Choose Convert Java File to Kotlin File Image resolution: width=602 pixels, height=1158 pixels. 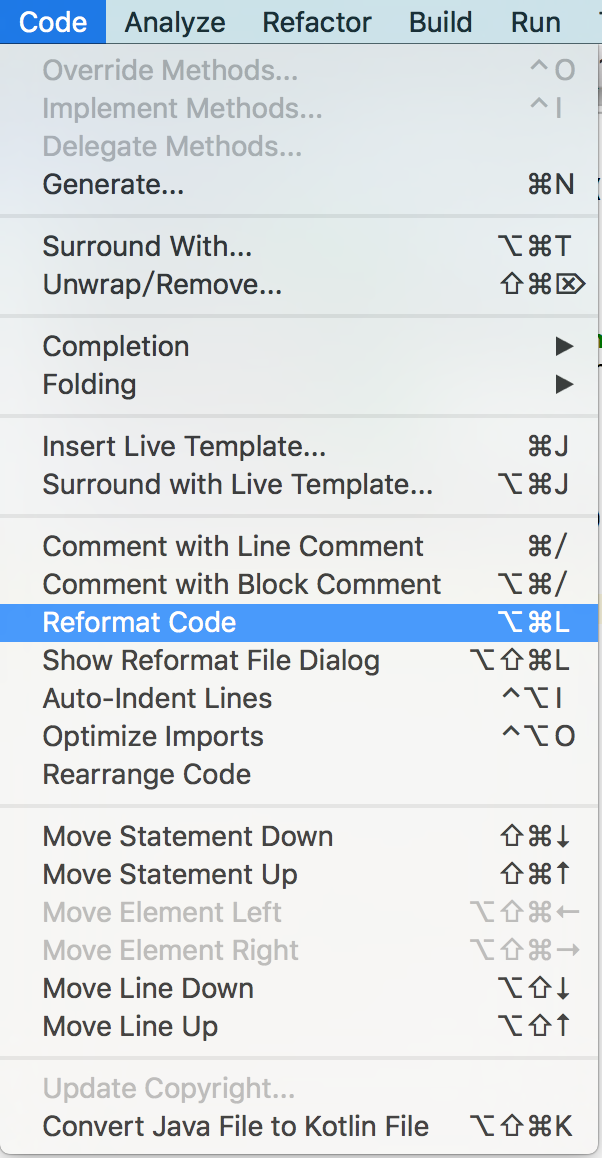pos(235,1126)
